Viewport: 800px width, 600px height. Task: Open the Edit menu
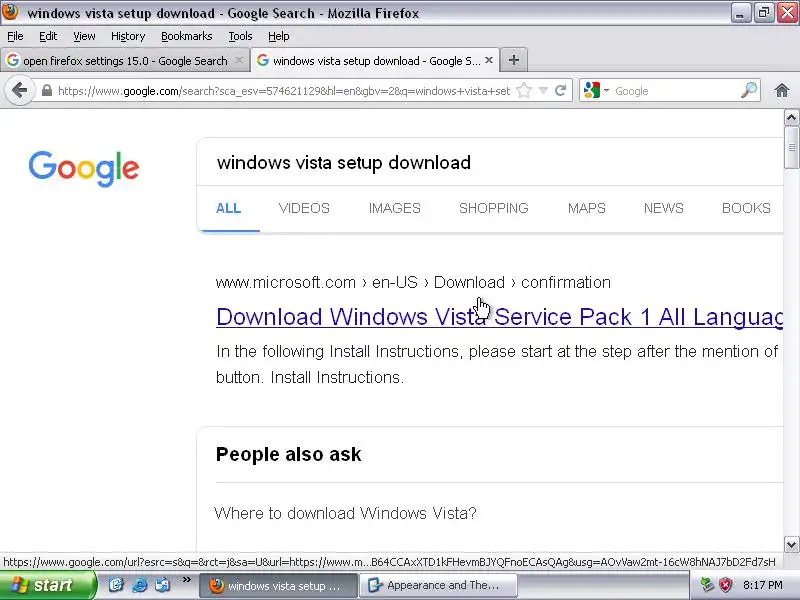coord(48,36)
